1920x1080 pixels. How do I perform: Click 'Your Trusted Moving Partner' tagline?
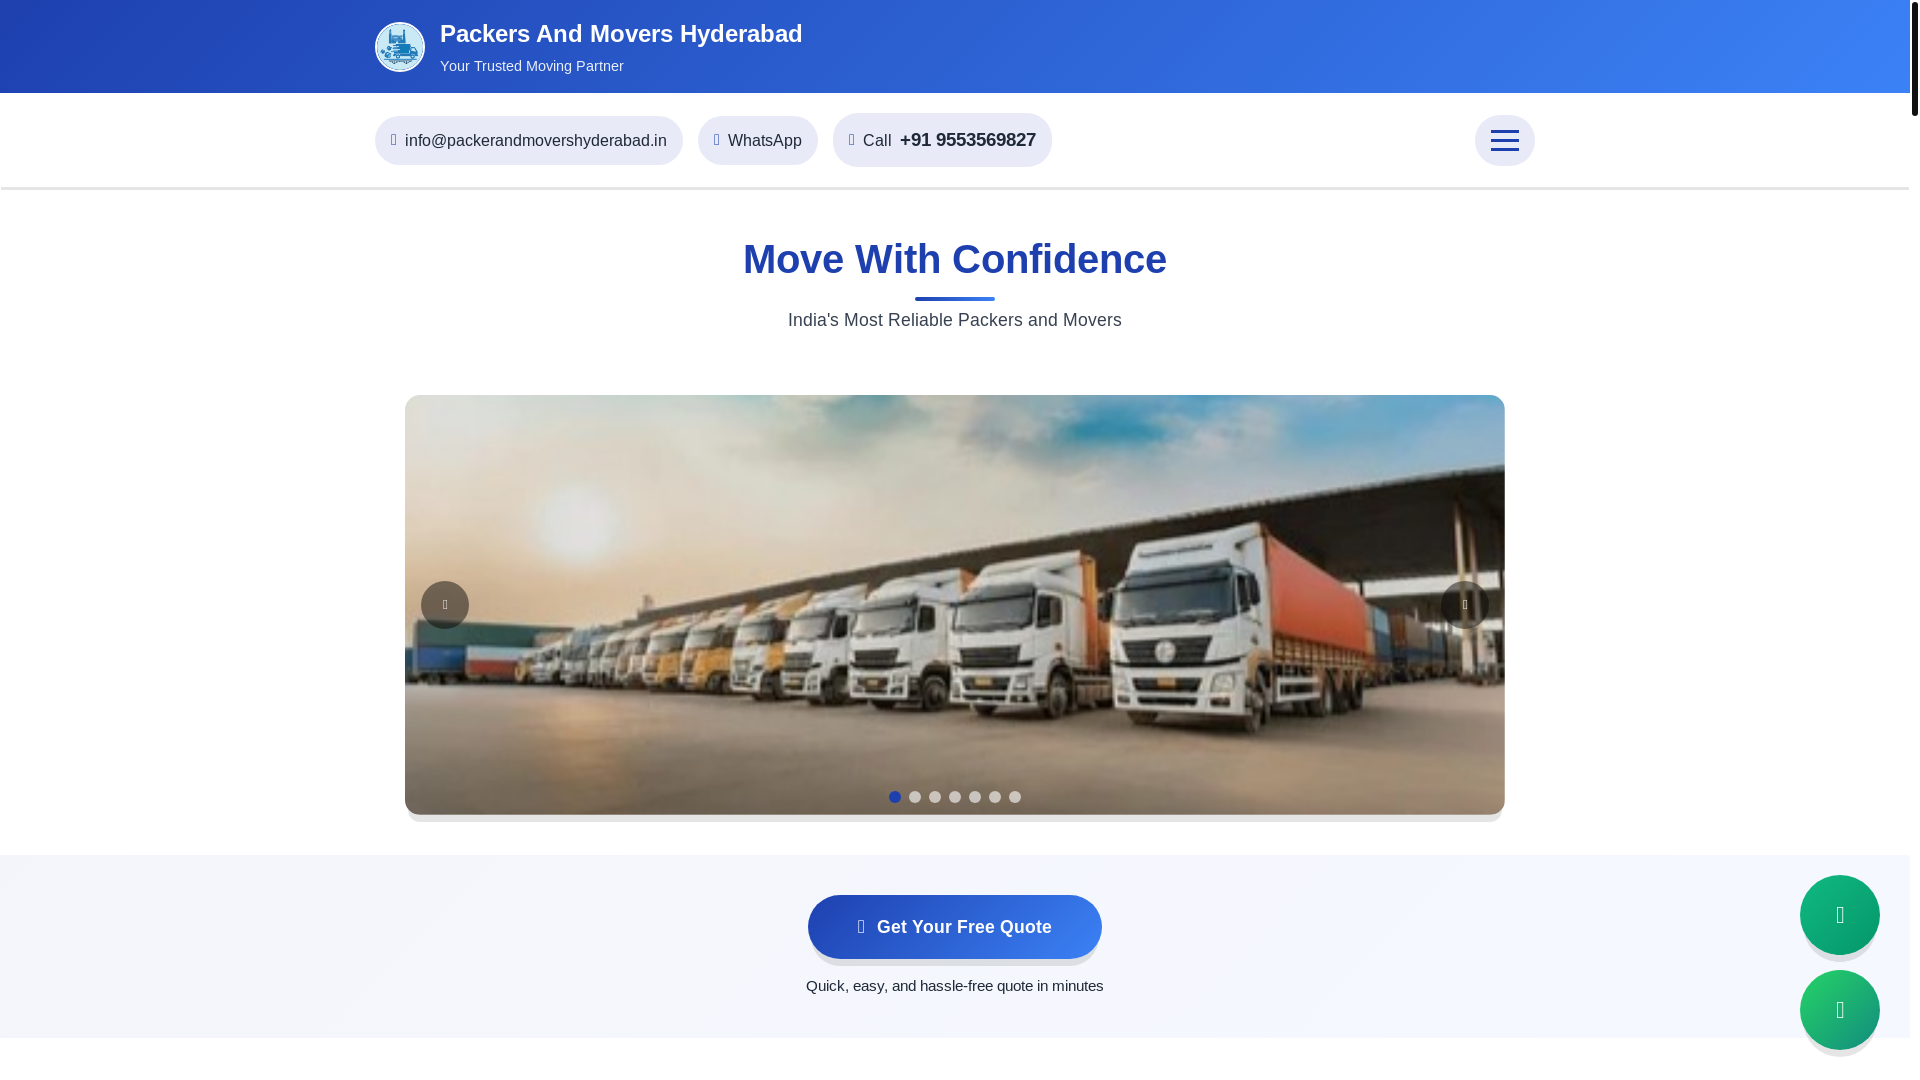[x=532, y=66]
